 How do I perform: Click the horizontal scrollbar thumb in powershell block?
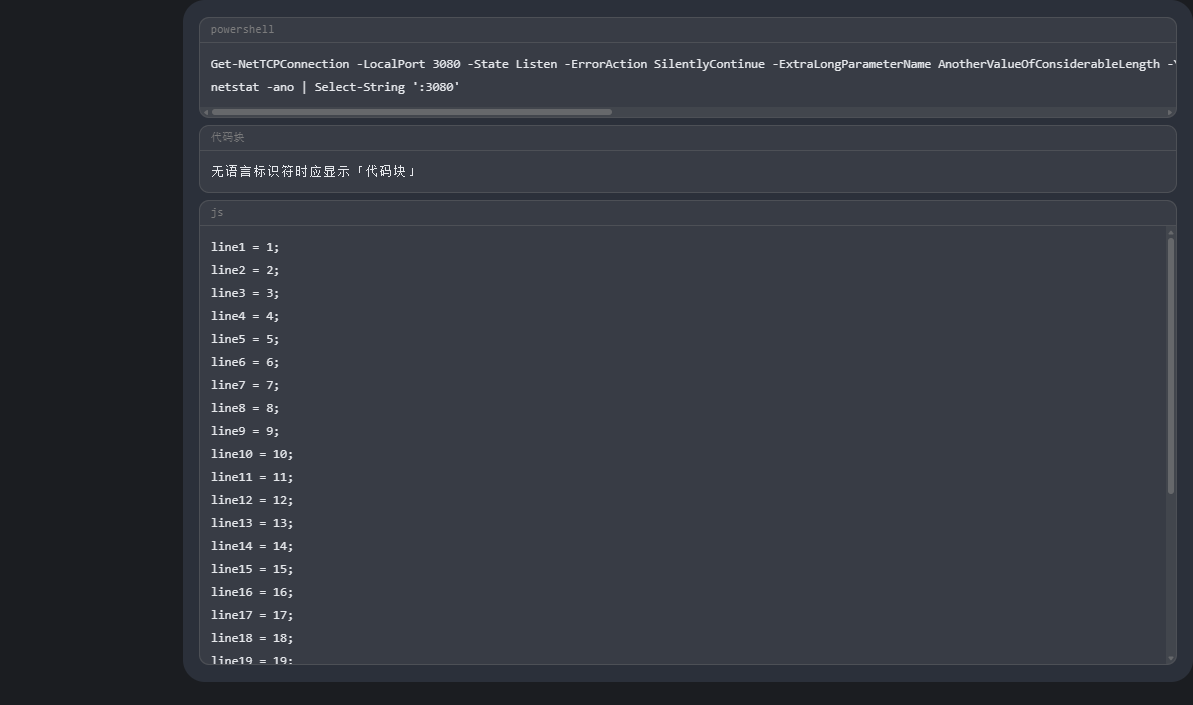(x=412, y=113)
